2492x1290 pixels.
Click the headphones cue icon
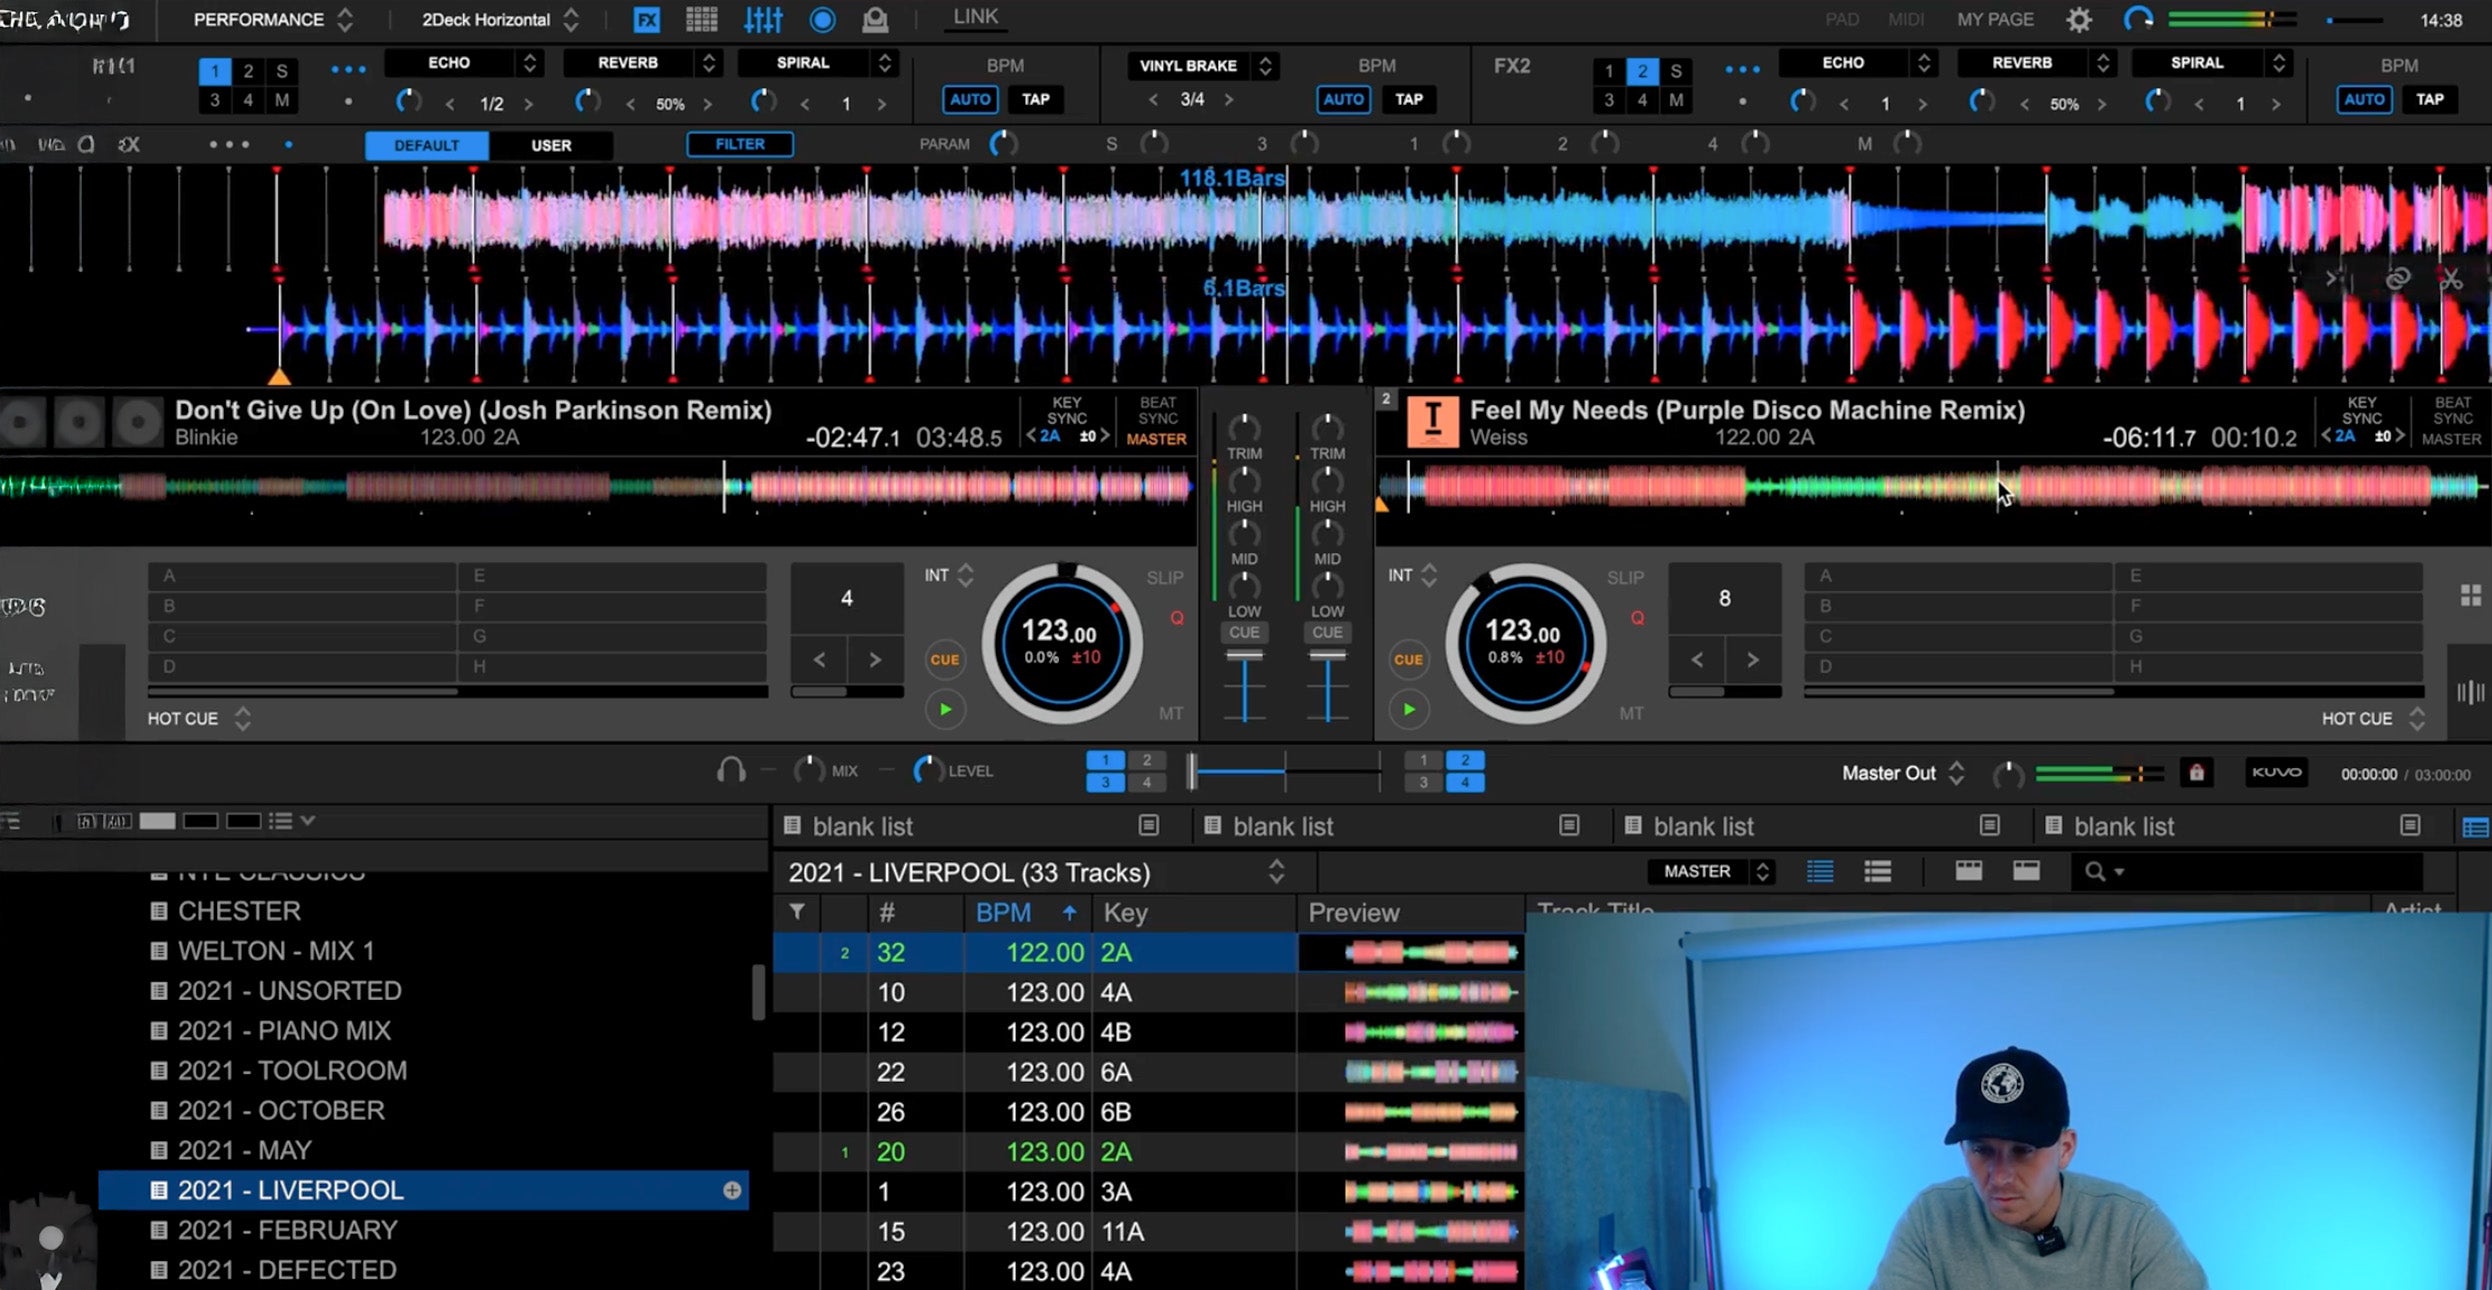pyautogui.click(x=731, y=770)
